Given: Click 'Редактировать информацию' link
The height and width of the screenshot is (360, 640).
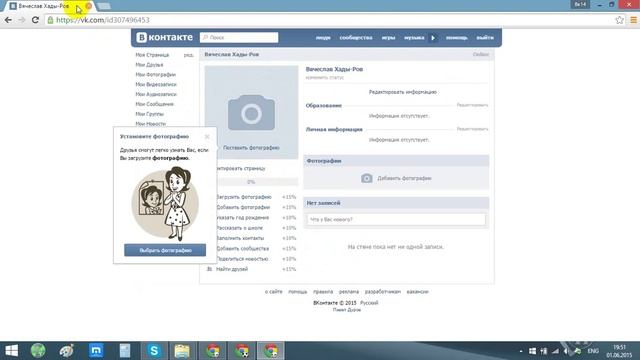Looking at the screenshot, I should pos(402,92).
